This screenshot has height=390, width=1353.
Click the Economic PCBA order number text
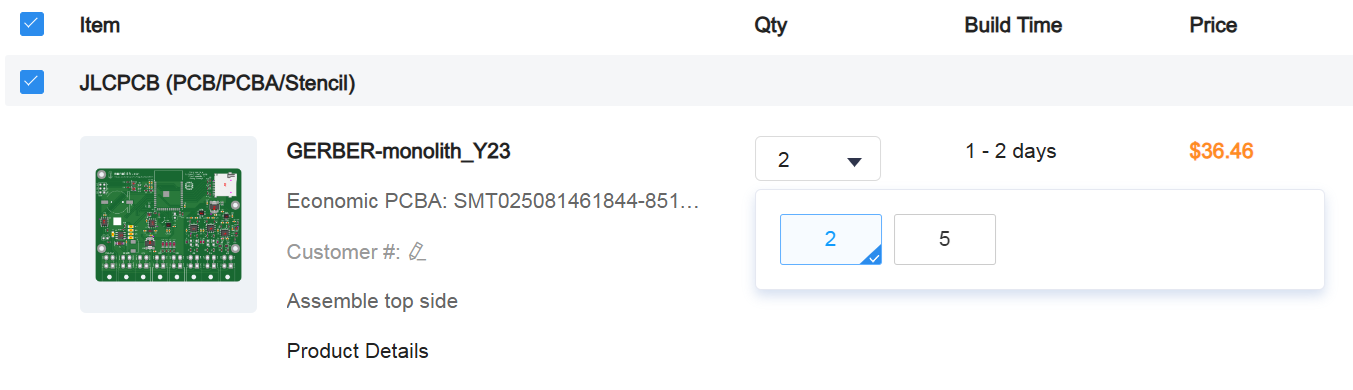click(492, 201)
